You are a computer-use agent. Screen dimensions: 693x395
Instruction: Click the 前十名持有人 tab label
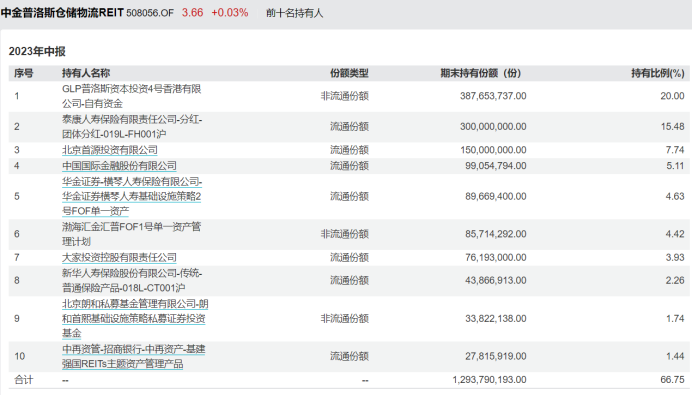294,13
